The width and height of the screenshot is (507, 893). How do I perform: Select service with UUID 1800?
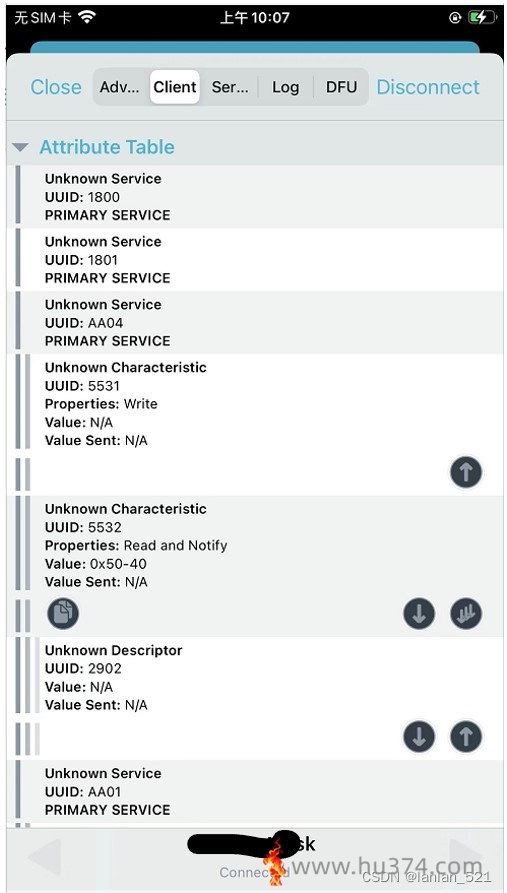pyautogui.click(x=255, y=197)
